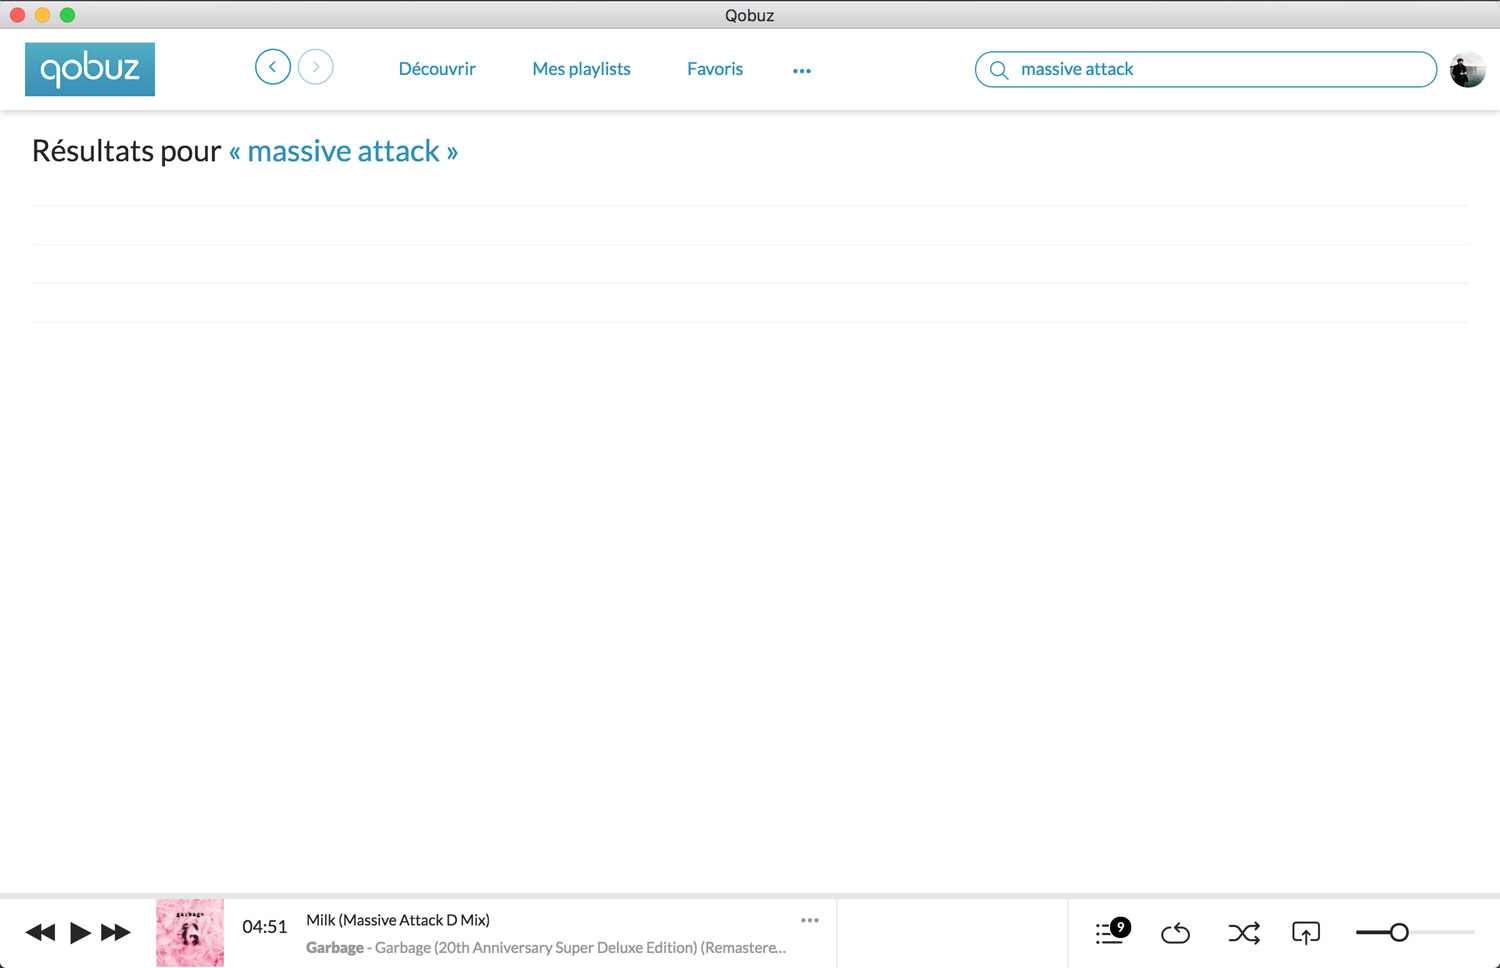The width and height of the screenshot is (1500, 968).
Task: Focus the massive attack search field
Action: [x=1205, y=69]
